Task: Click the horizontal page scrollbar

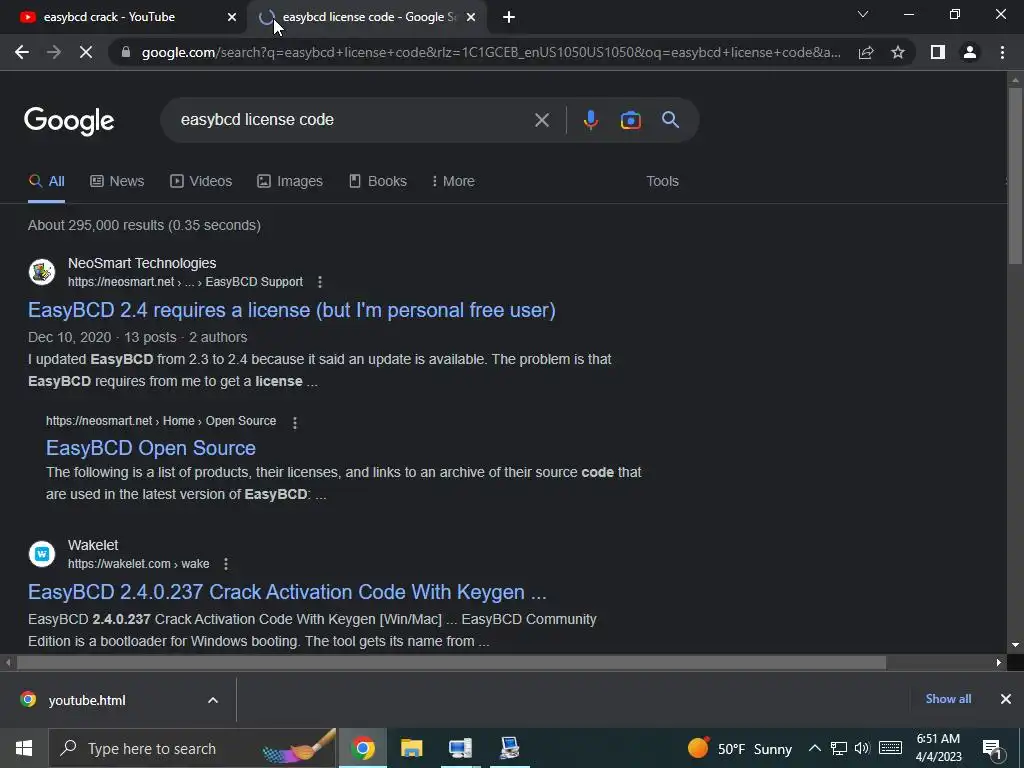Action: tap(451, 663)
